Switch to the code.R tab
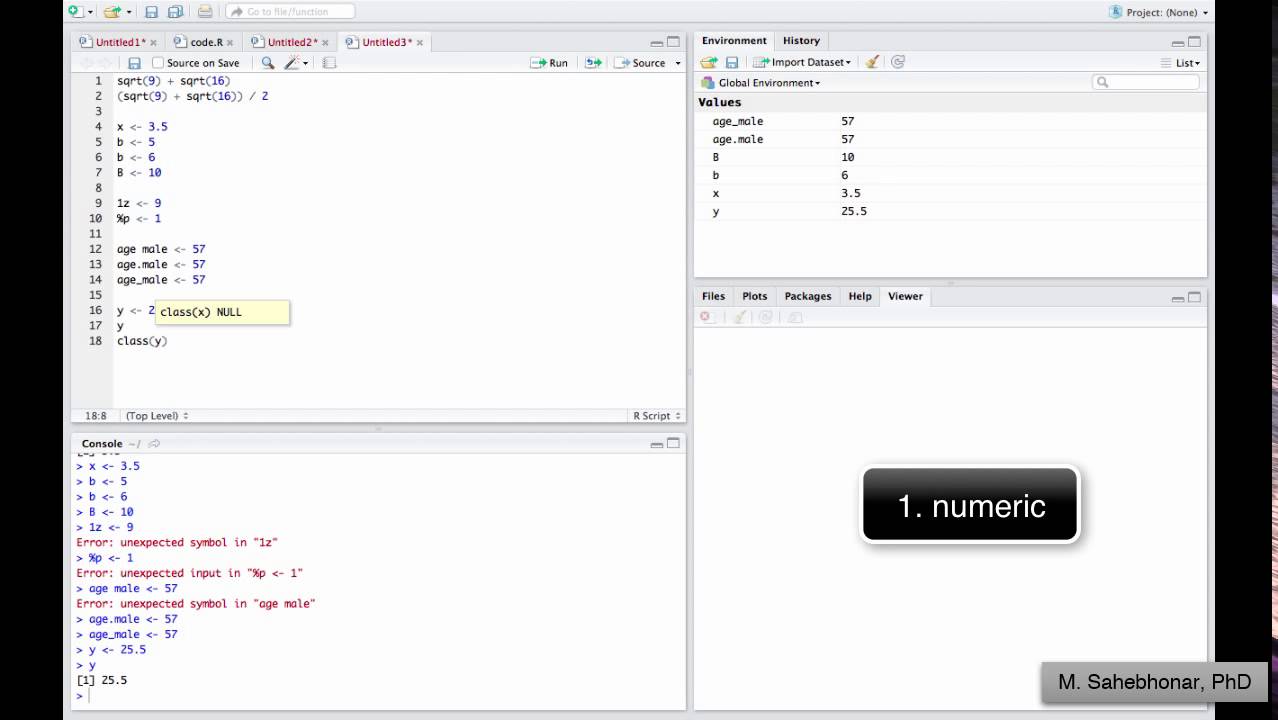The width and height of the screenshot is (1278, 720). pyautogui.click(x=205, y=42)
